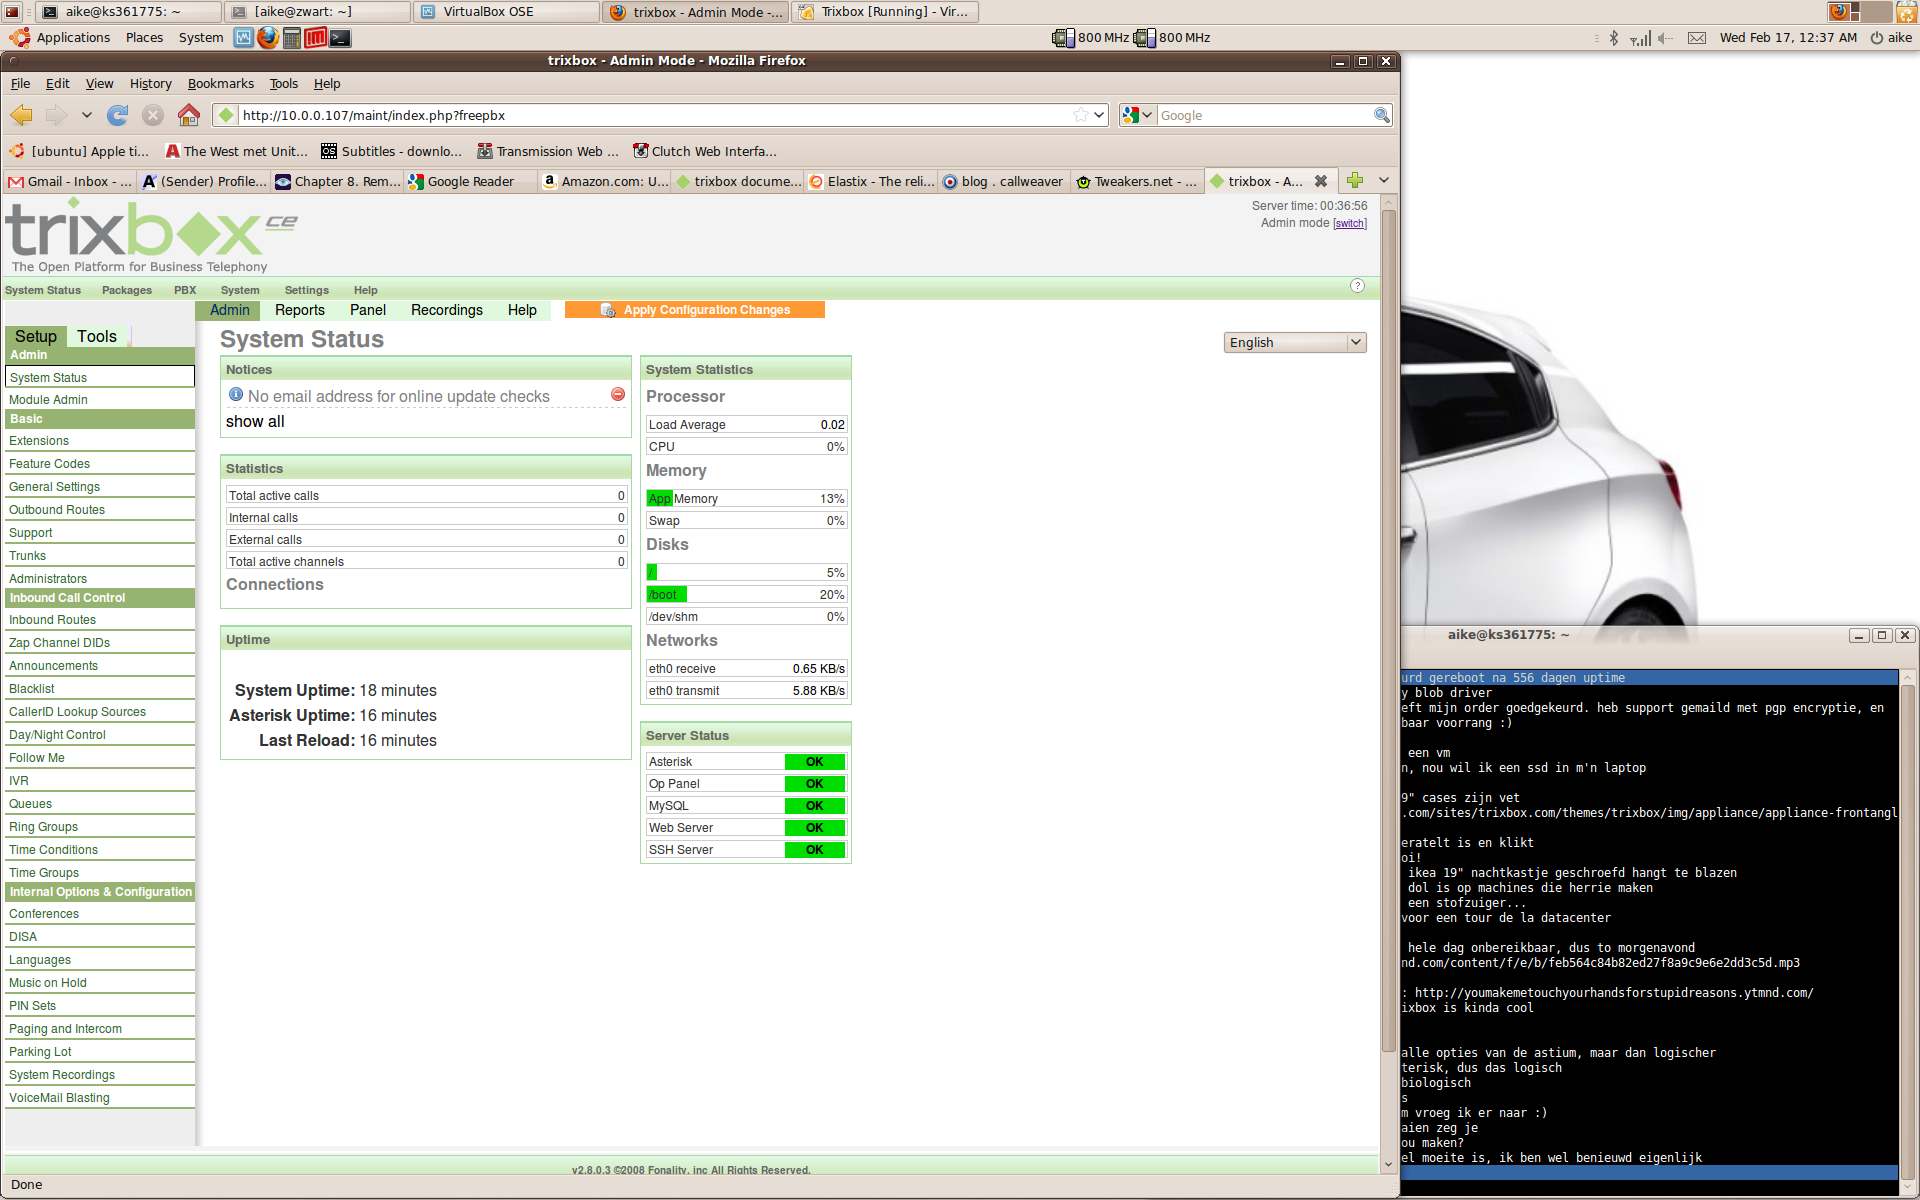1920x1200 pixels.
Task: Click the App Memory usage bar
Action: click(x=747, y=498)
